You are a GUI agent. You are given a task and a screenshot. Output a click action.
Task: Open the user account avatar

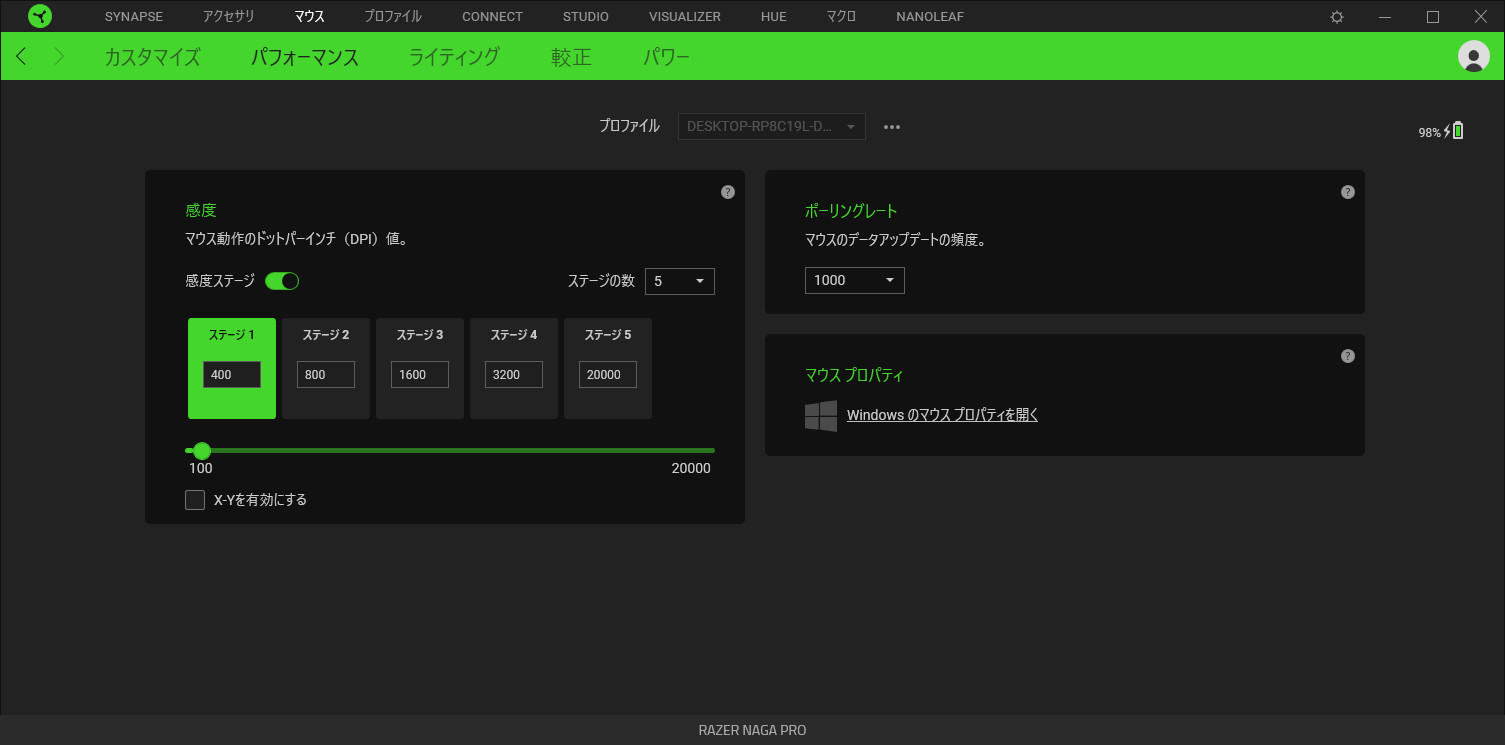[x=1474, y=56]
